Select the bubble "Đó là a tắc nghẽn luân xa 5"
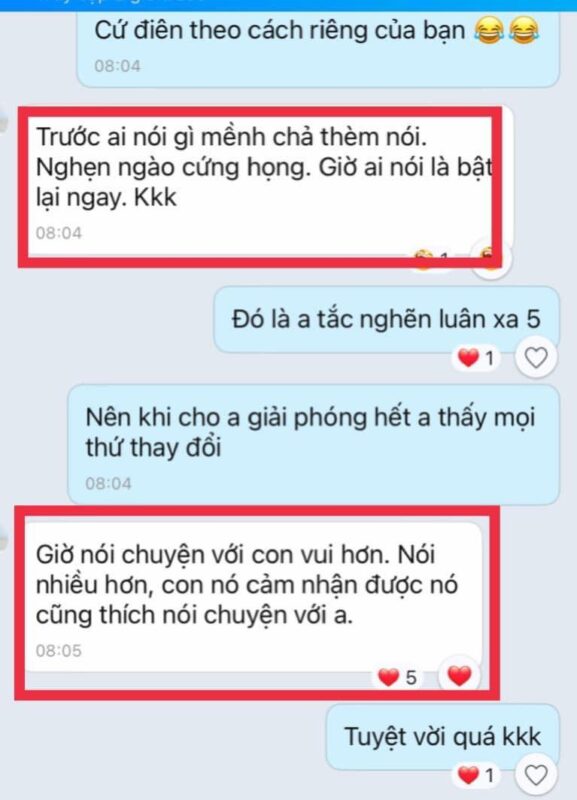 tap(386, 320)
